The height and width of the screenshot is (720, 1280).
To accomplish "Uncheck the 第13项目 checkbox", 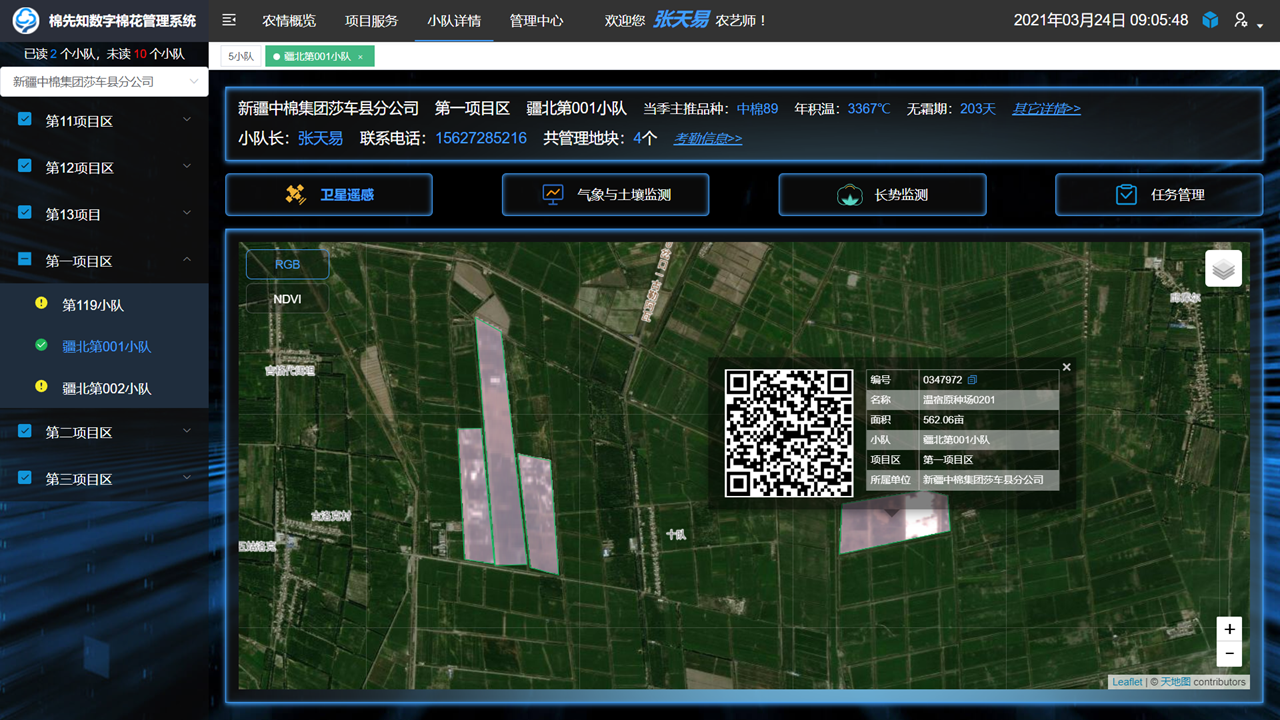I will tap(26, 213).
